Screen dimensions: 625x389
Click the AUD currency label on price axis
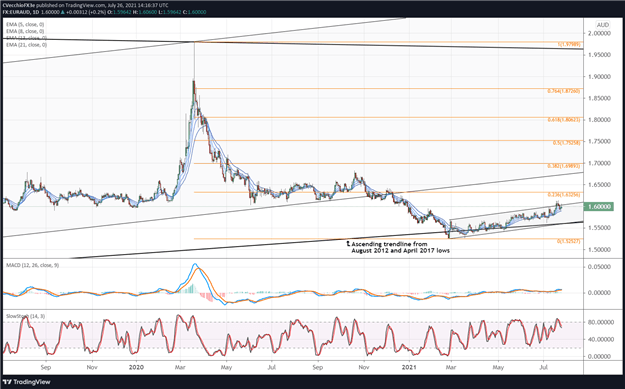click(x=602, y=25)
